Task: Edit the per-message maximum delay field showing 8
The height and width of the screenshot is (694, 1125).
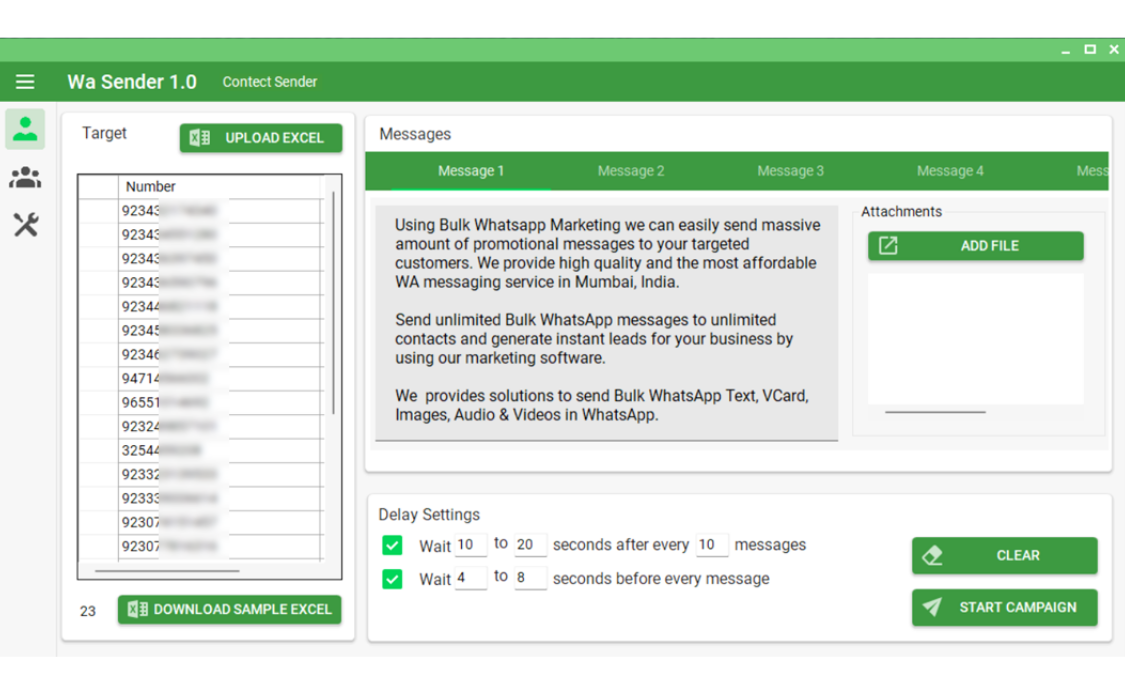Action: coord(530,578)
